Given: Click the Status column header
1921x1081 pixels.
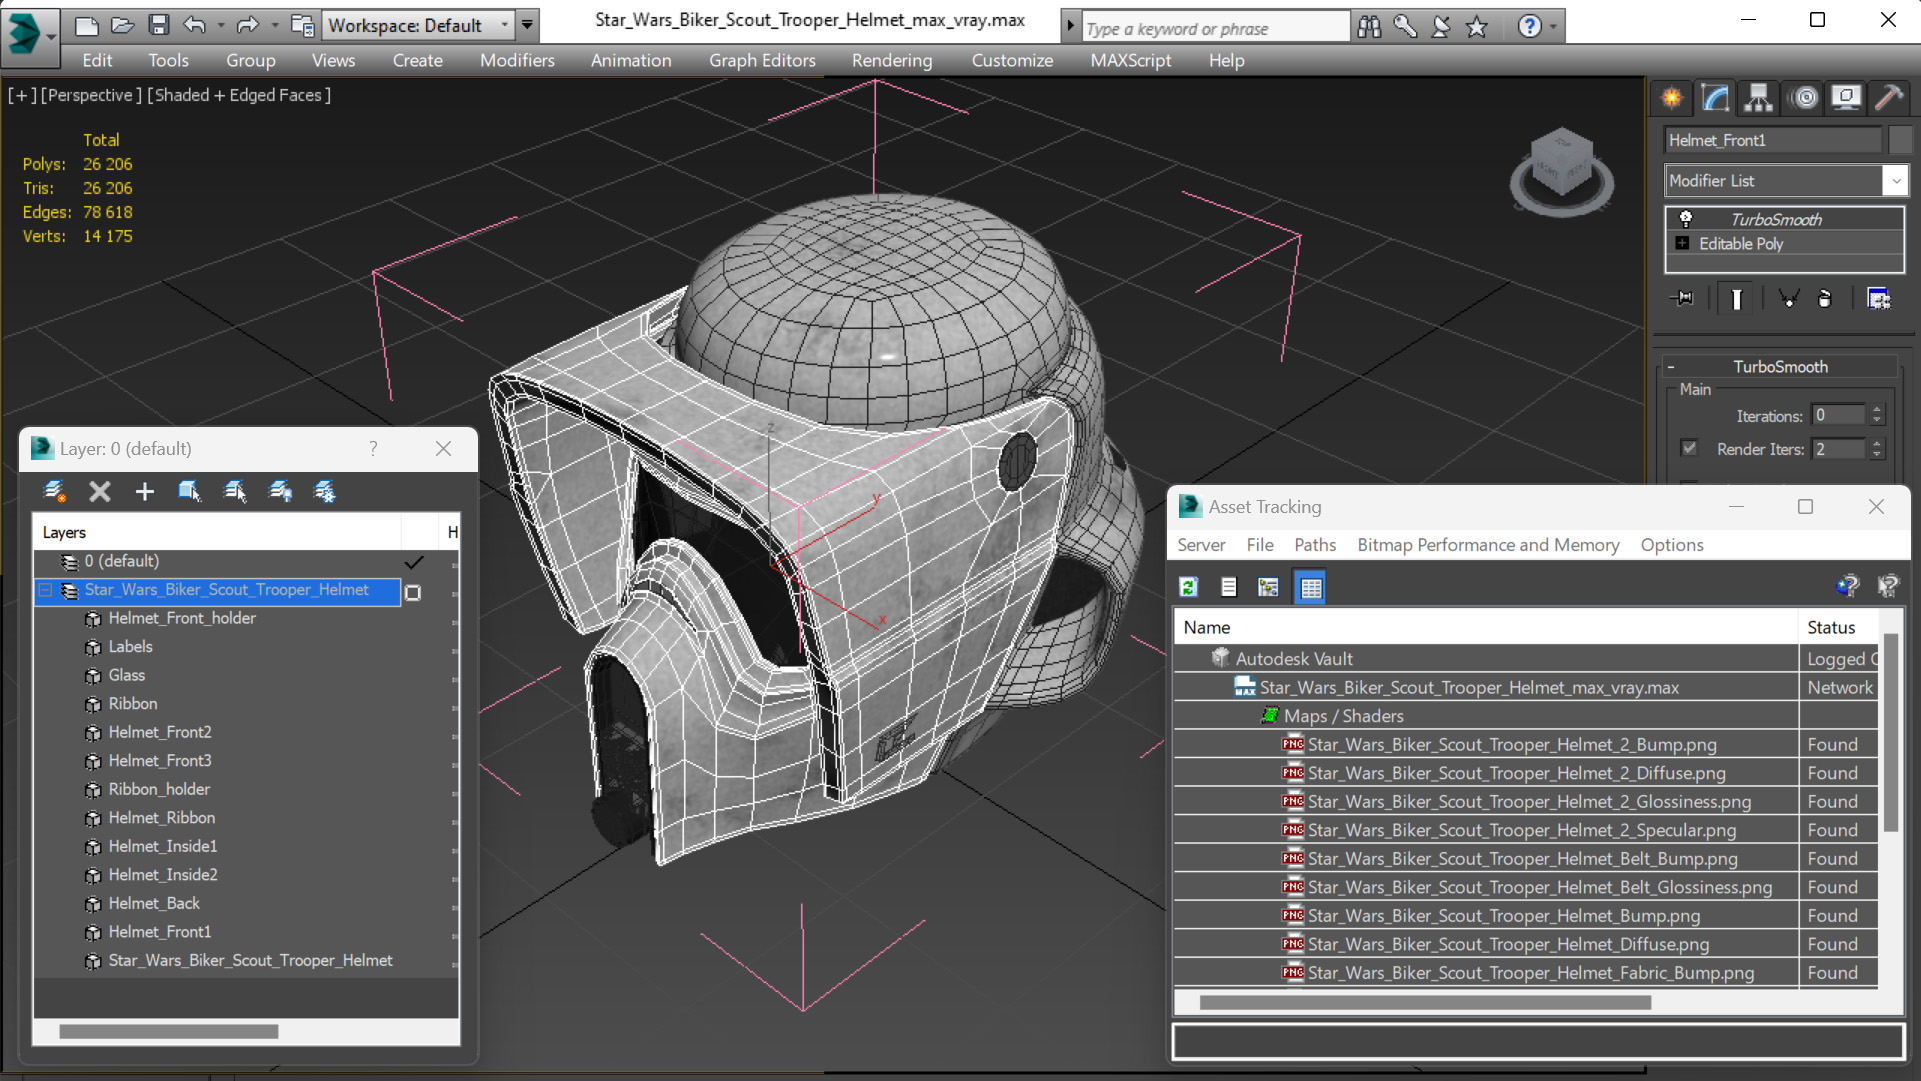Looking at the screenshot, I should coord(1839,627).
